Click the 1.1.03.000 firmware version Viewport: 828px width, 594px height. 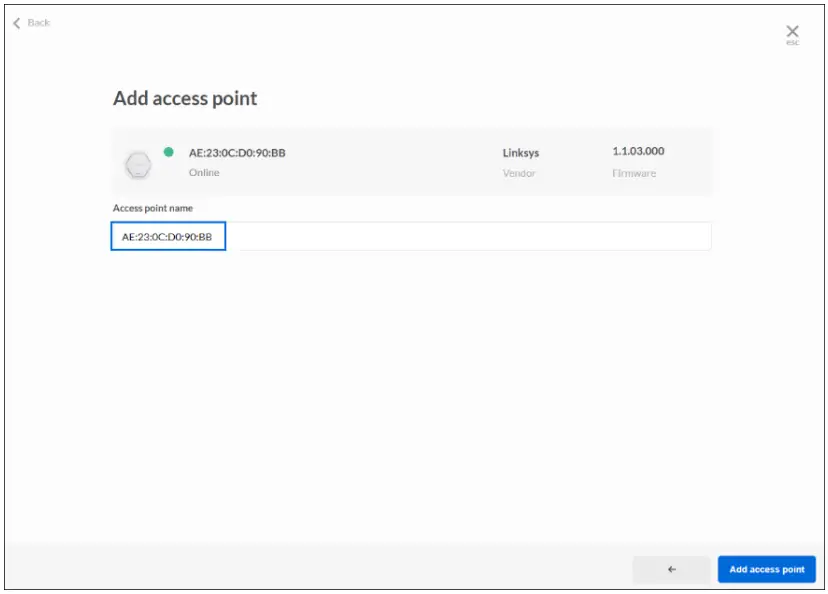click(x=638, y=152)
